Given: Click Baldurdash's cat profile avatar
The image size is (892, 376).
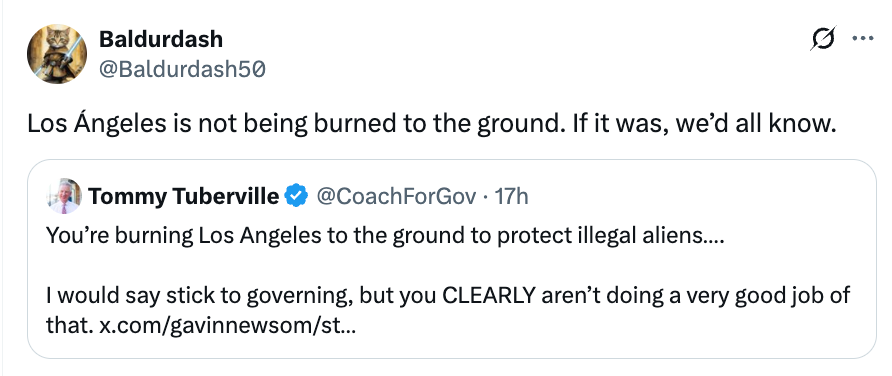Looking at the screenshot, I should tap(57, 54).
